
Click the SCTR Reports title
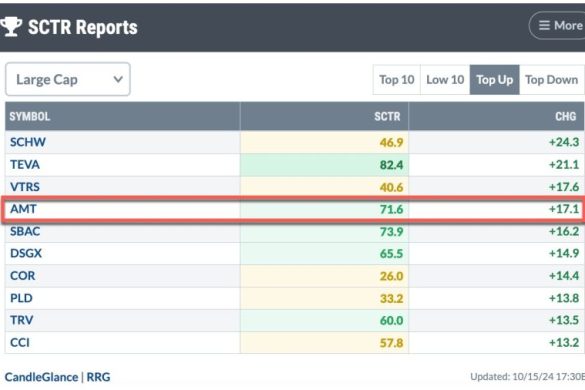[83, 27]
